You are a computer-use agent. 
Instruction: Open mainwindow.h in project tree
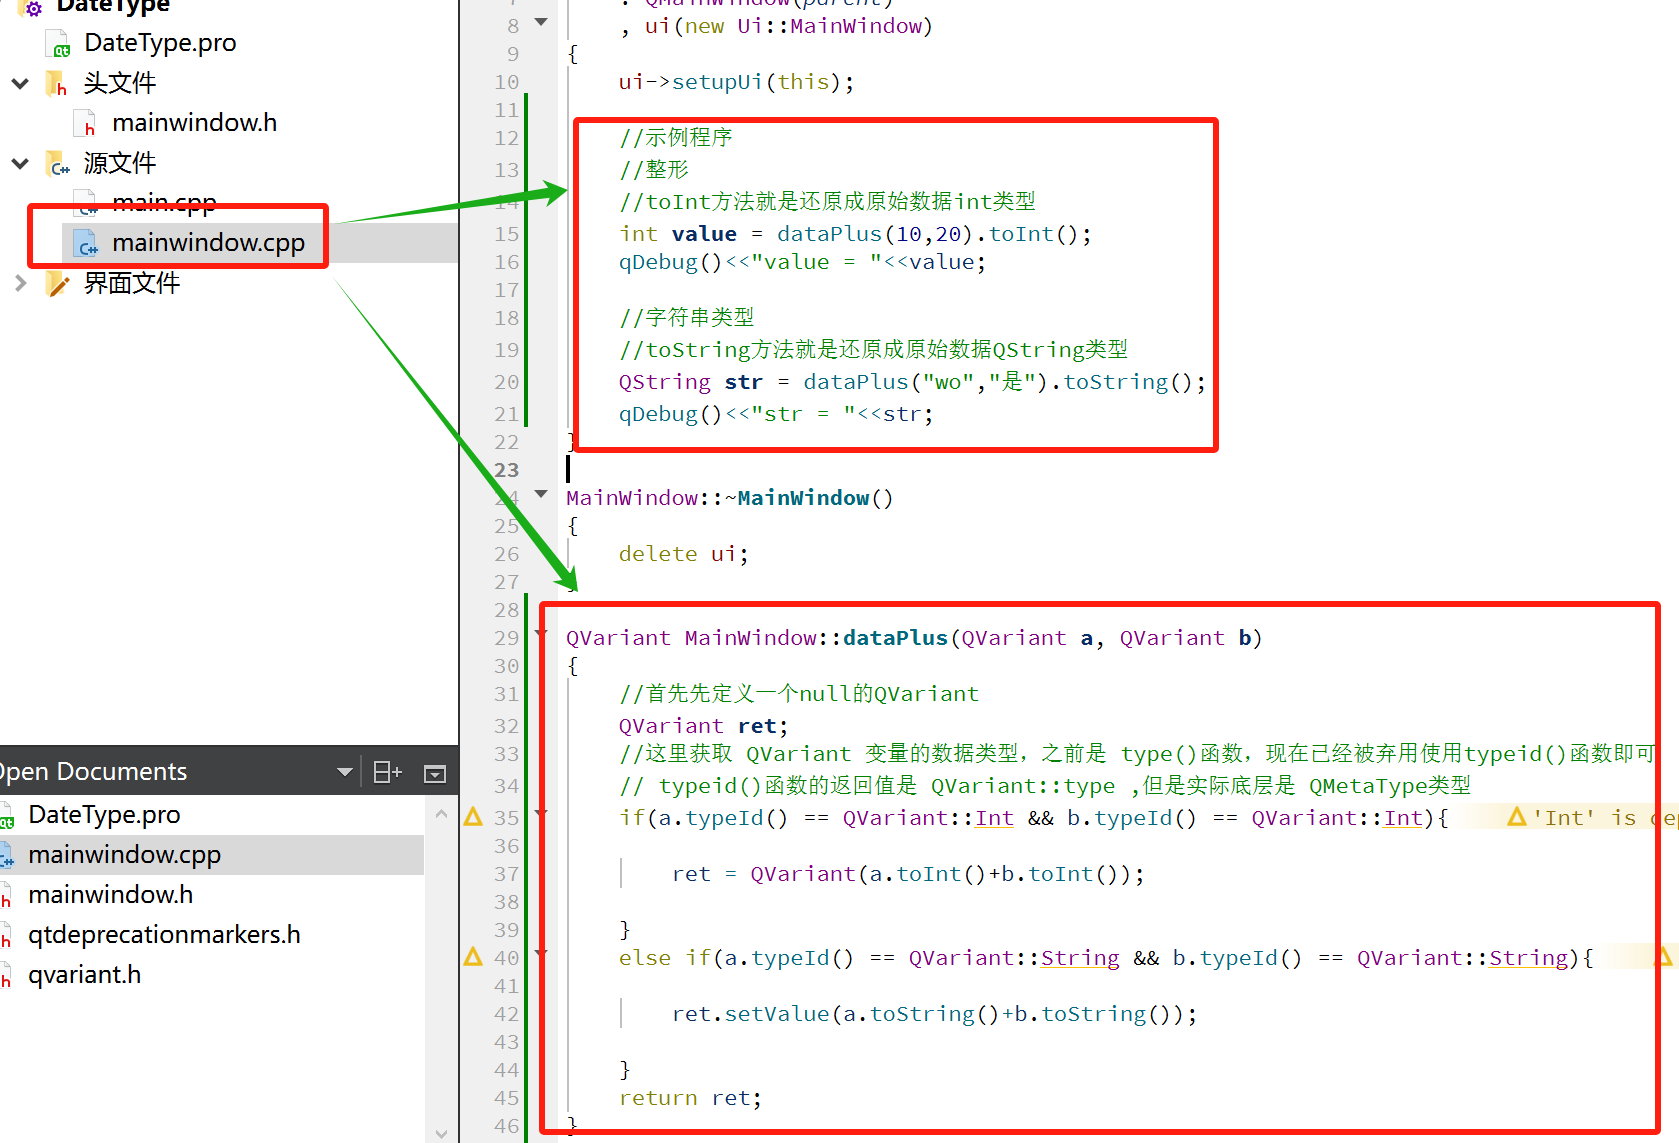point(194,123)
